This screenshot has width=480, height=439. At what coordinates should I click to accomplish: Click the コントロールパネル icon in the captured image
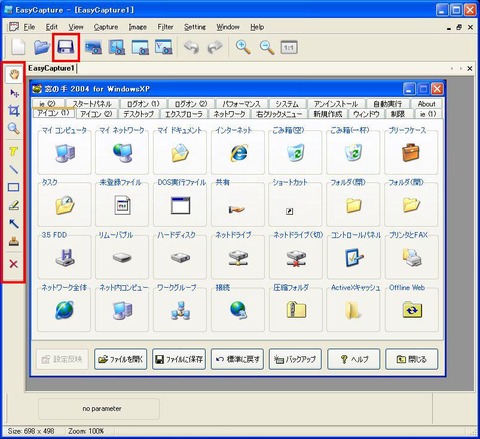pos(354,258)
